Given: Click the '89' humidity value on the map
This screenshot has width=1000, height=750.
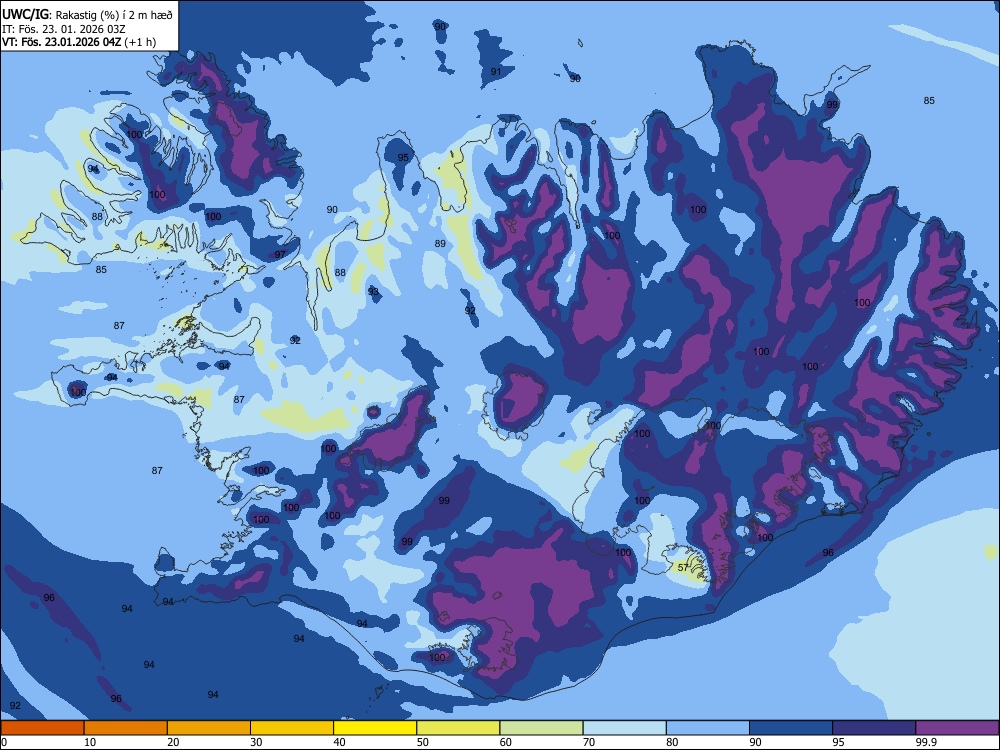Looking at the screenshot, I should point(440,244).
